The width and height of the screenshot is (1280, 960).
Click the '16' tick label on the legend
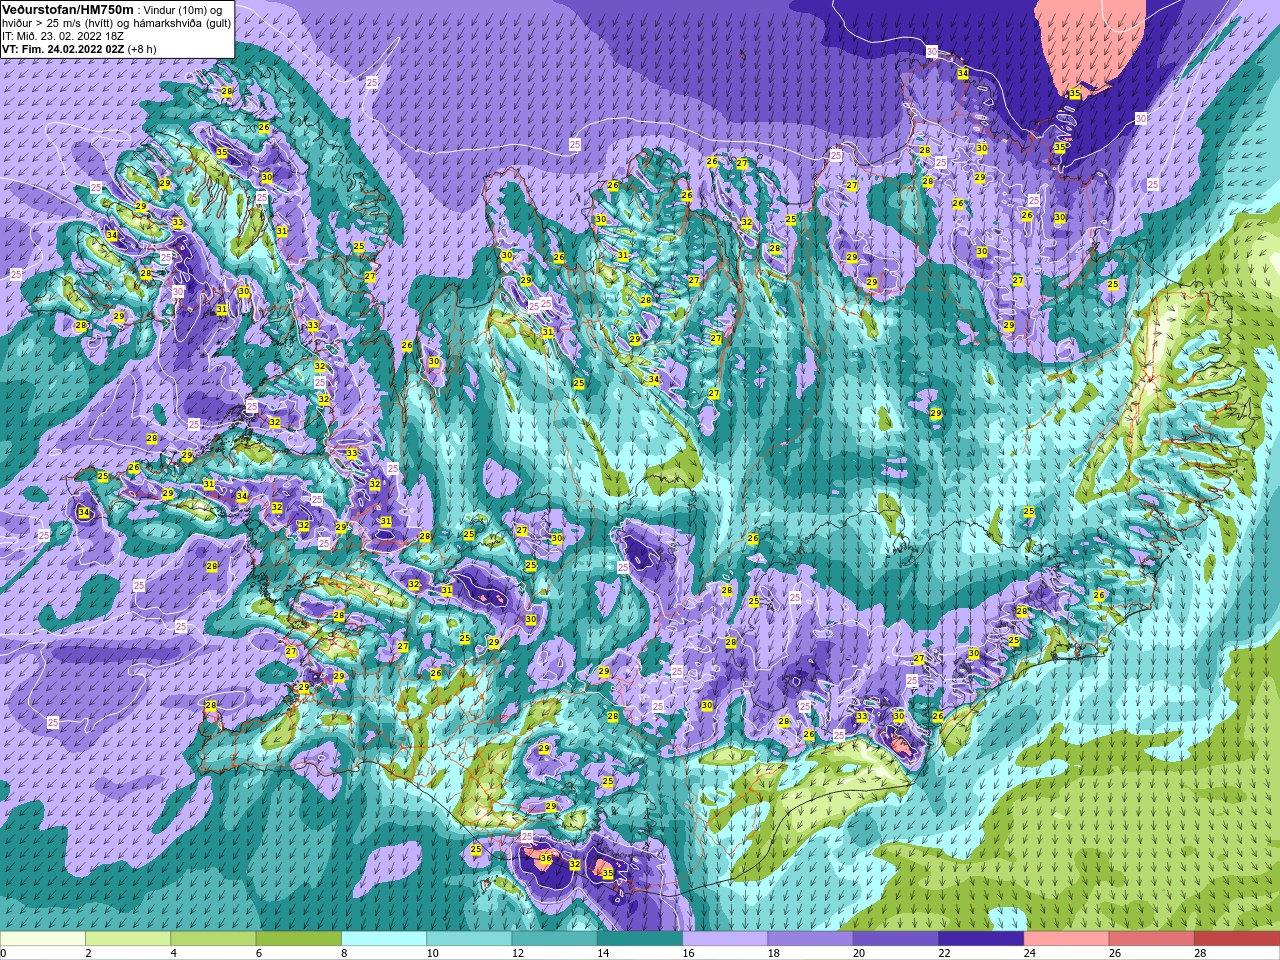tap(688, 953)
